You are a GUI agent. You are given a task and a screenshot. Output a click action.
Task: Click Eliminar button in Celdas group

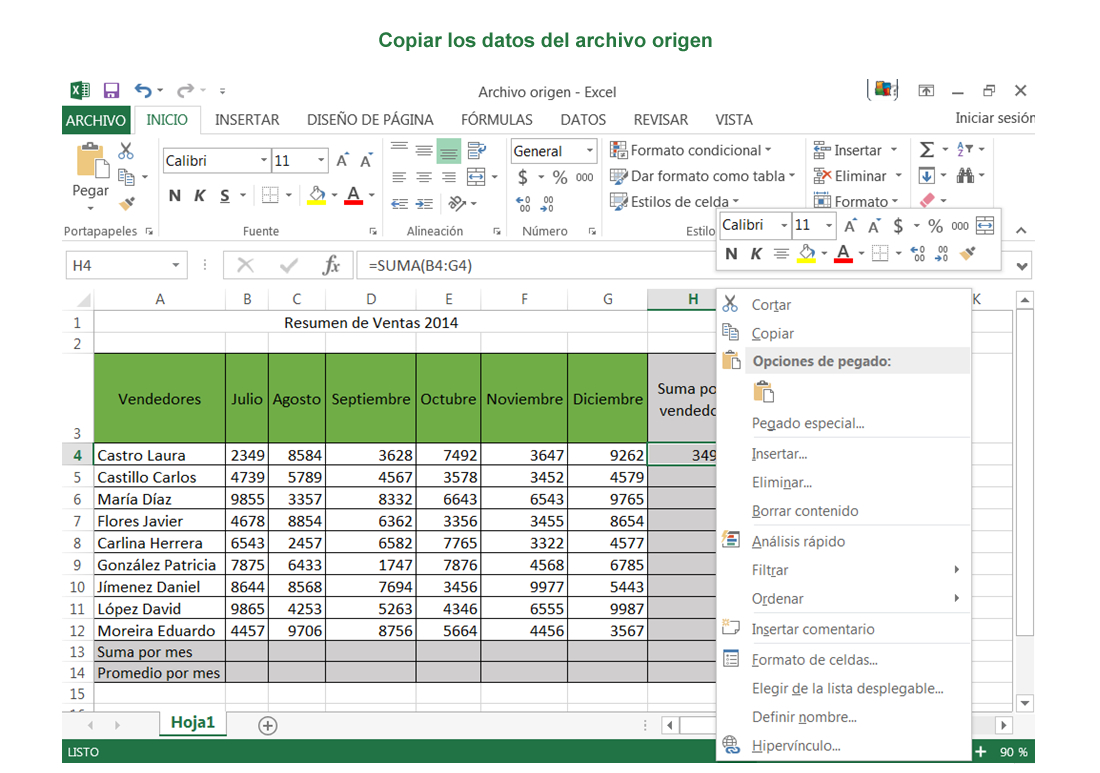tap(857, 176)
